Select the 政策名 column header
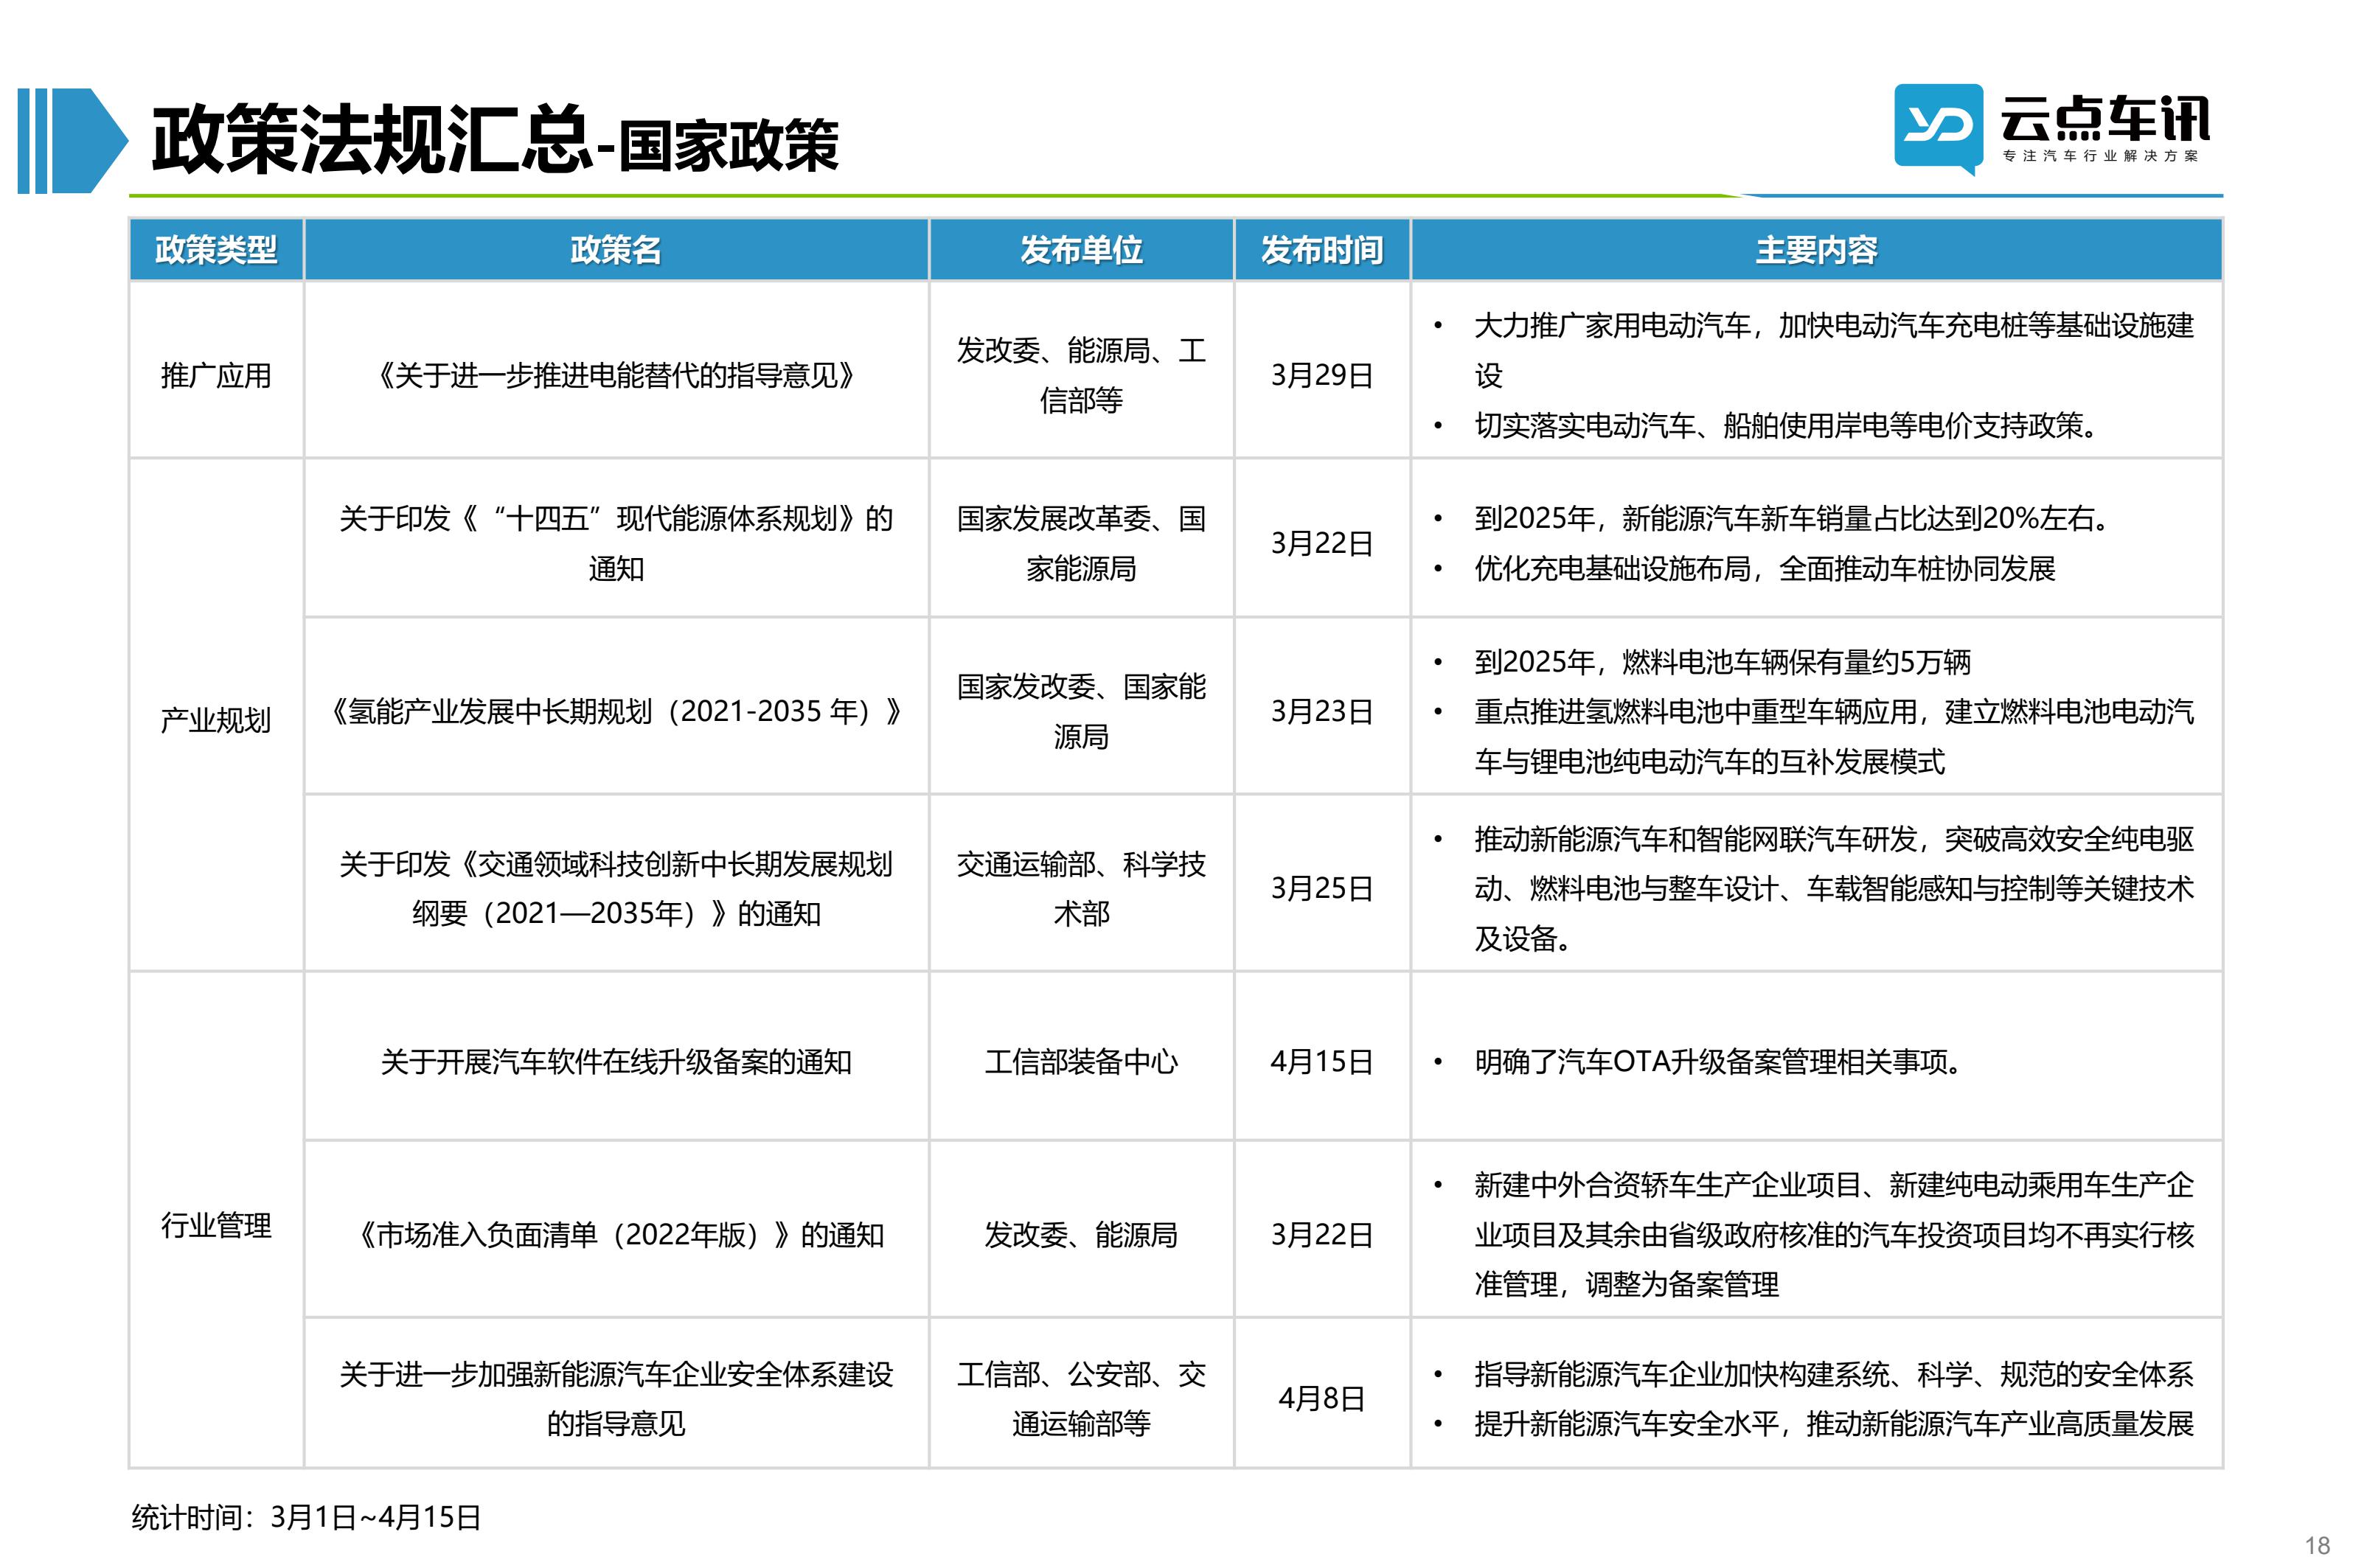The height and width of the screenshot is (1568, 2353). click(x=616, y=250)
